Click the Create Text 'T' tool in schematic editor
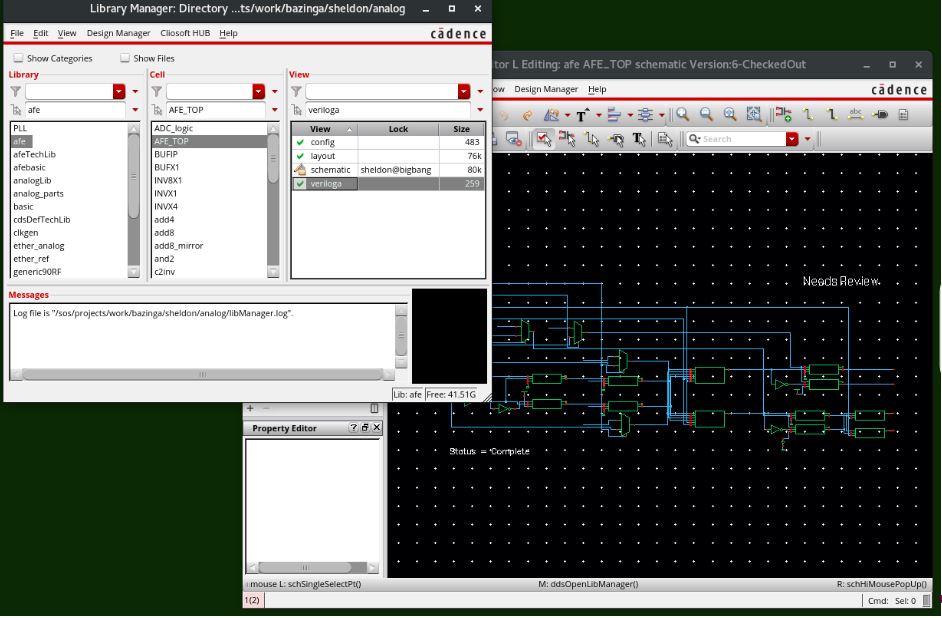Image resolution: width=942 pixels, height=618 pixels. 582,115
